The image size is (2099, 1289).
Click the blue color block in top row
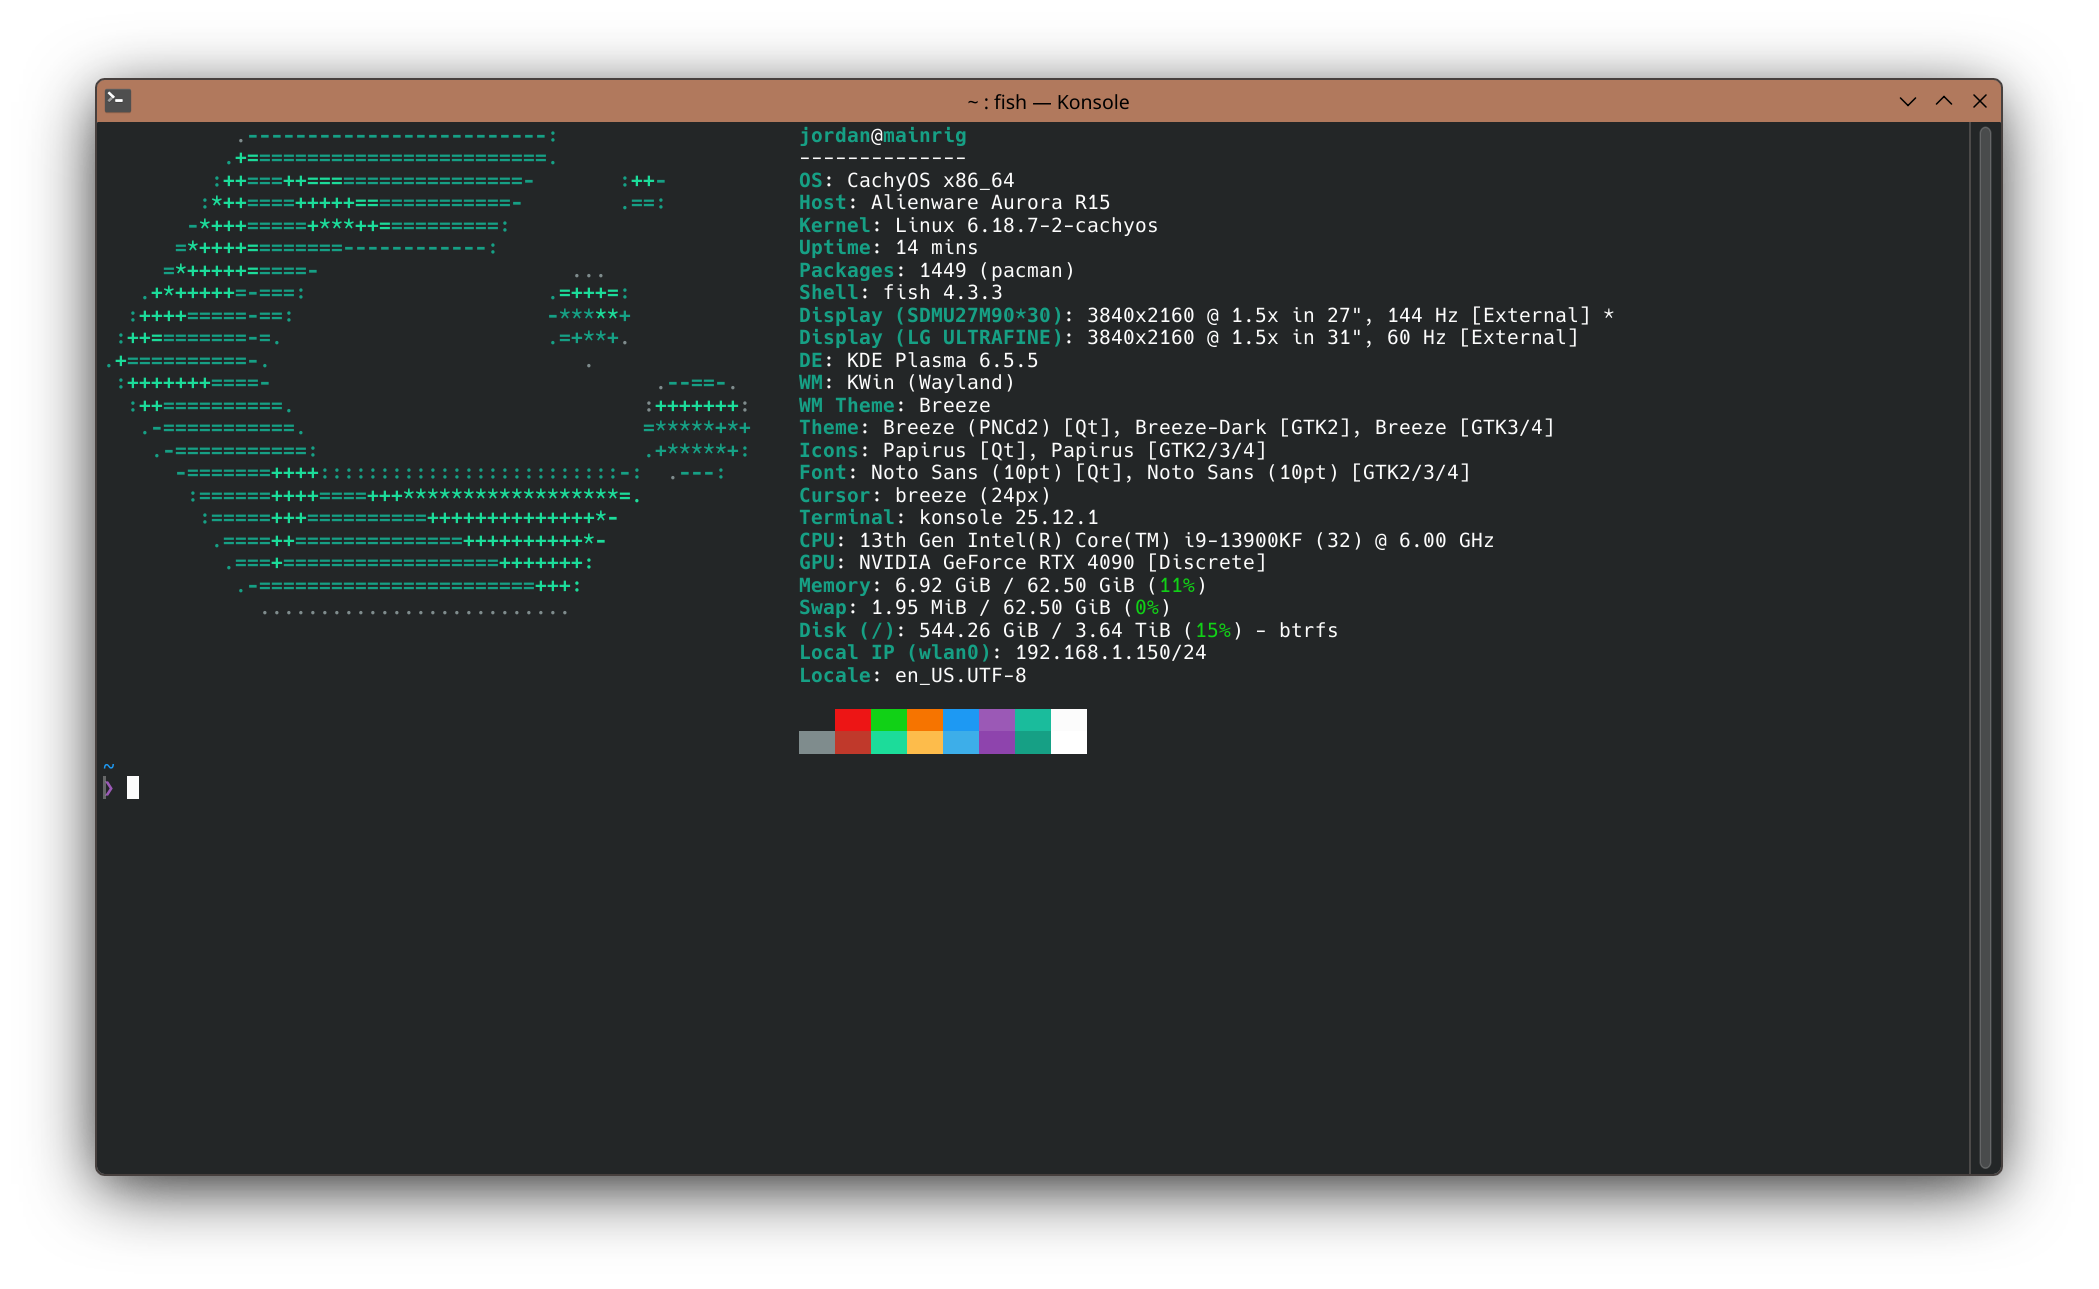point(960,720)
